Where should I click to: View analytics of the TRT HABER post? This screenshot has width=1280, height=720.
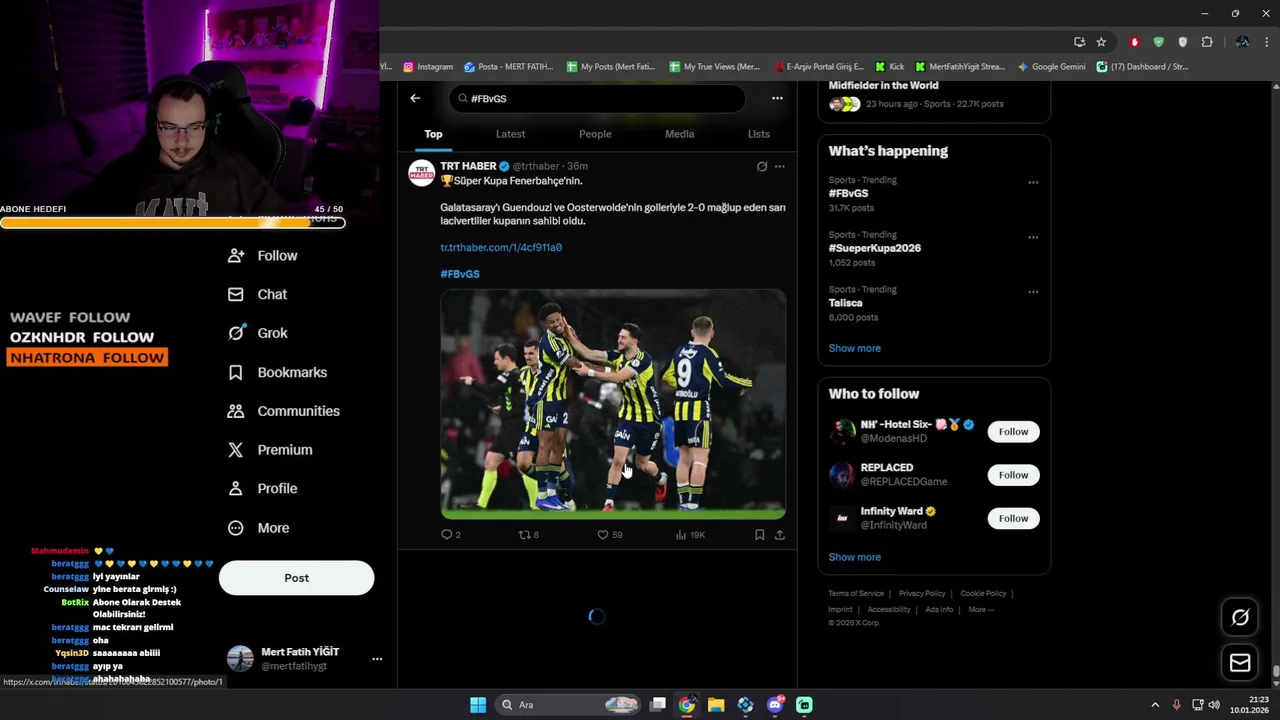click(x=681, y=535)
